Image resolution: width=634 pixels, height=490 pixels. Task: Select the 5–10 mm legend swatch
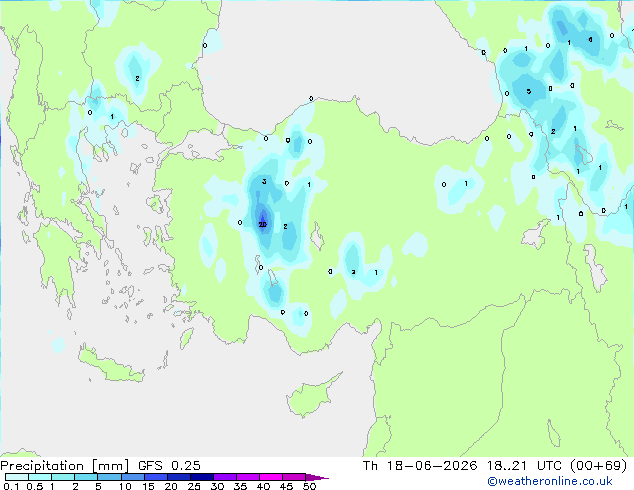click(x=109, y=477)
